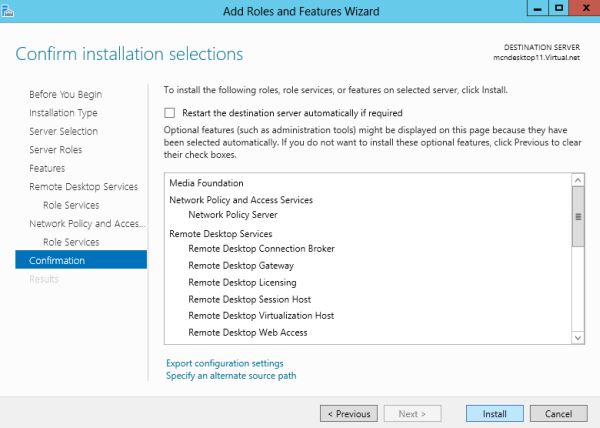600x428 pixels.
Task: Open Export configuration settings link
Action: 224,363
